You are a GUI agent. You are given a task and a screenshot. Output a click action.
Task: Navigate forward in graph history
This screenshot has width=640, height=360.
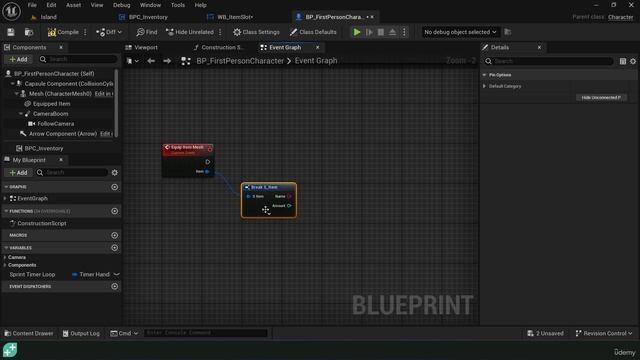tap(167, 61)
